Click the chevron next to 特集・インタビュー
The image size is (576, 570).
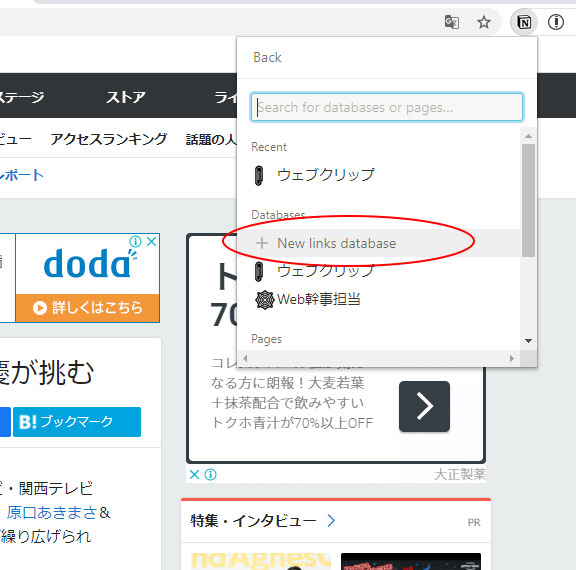(x=331, y=520)
